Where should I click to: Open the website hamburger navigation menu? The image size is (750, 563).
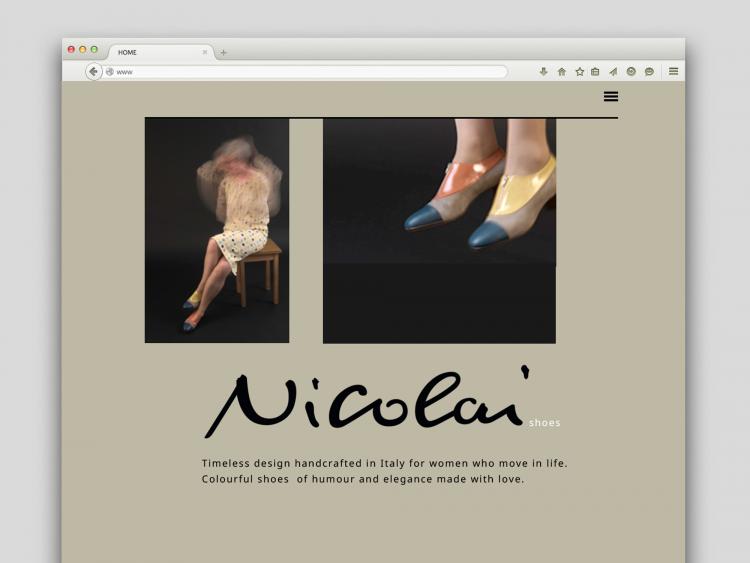(611, 97)
